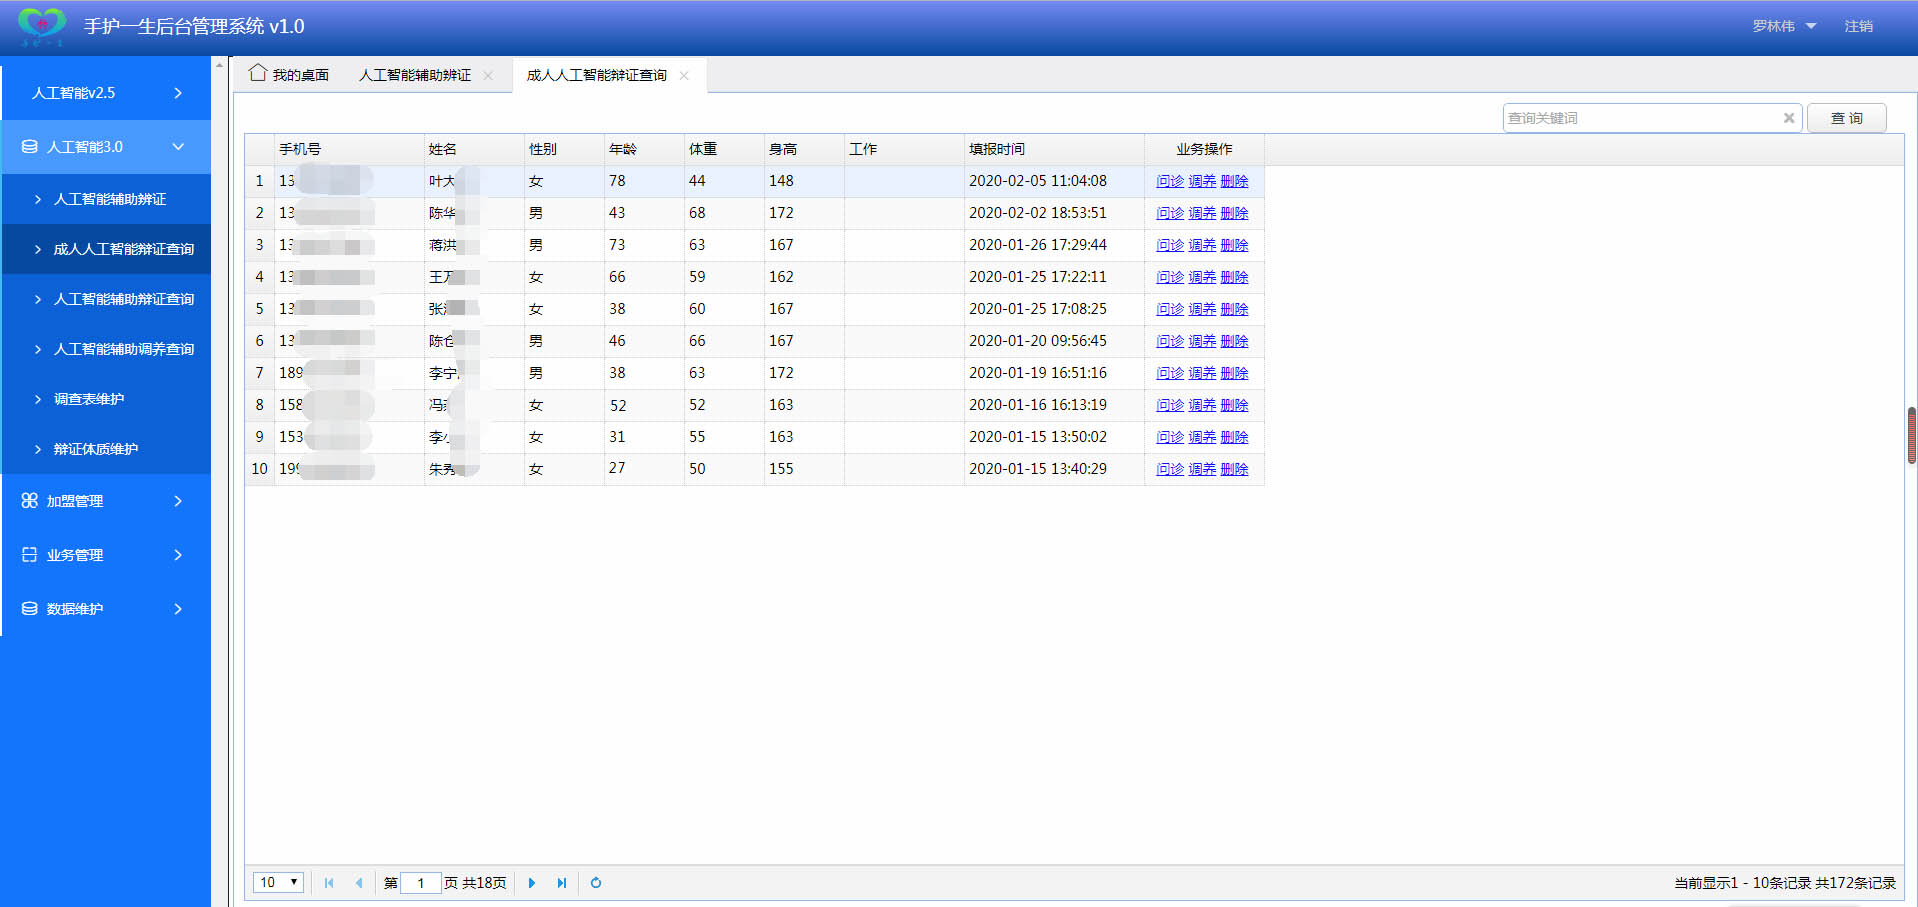Switch to 我的桌面 tab

(289, 75)
